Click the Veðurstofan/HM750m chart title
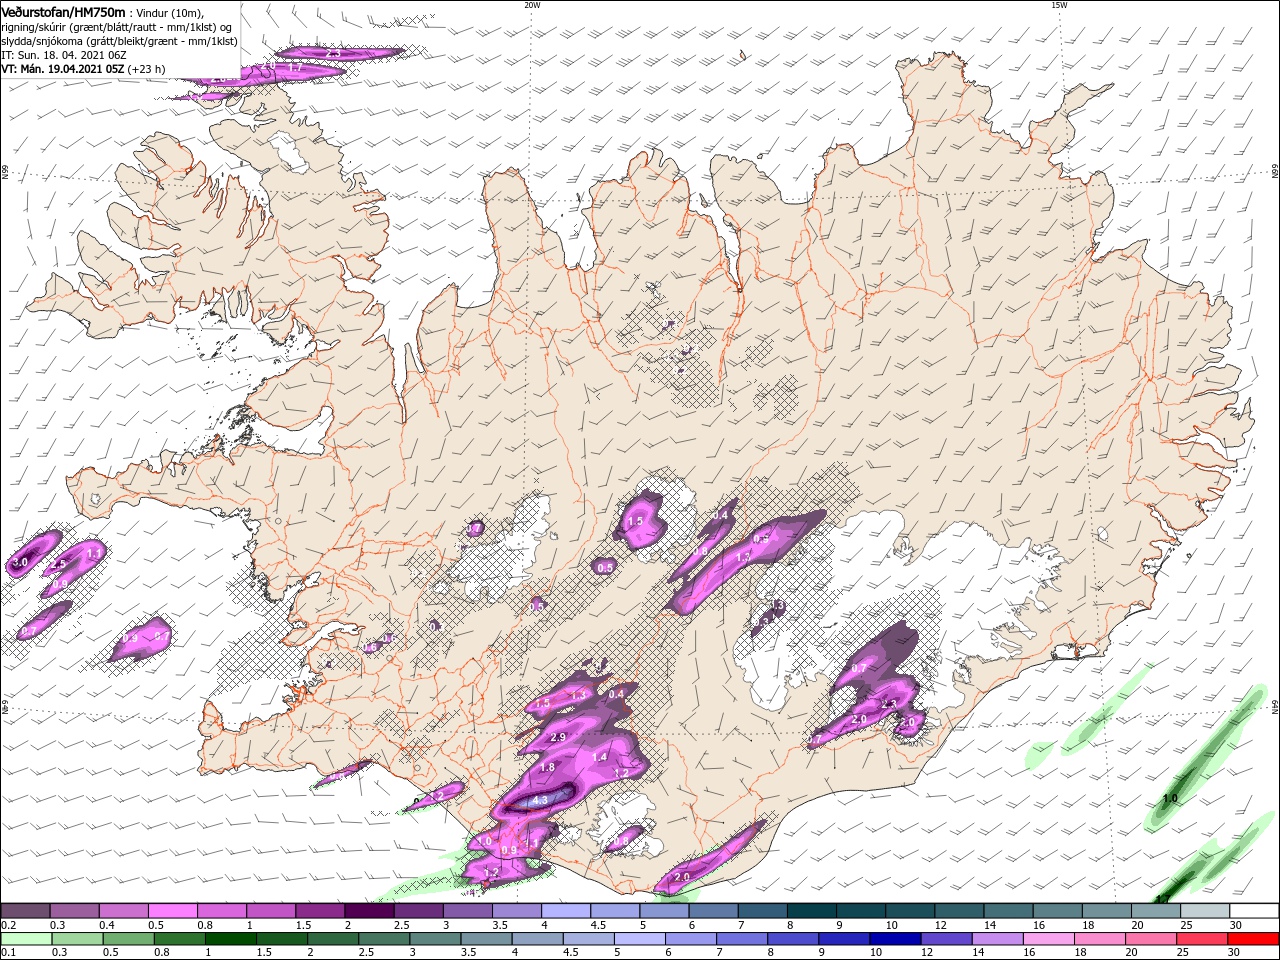The image size is (1280, 960). [x=63, y=11]
